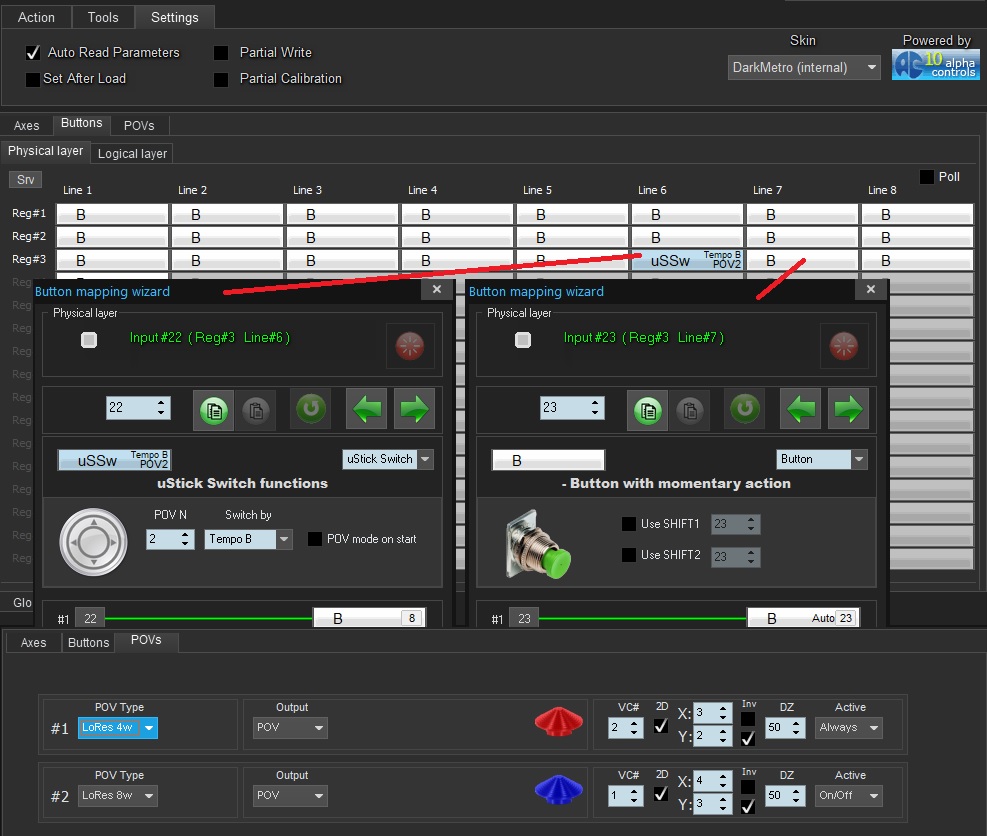Enable the Poll checkbox
The width and height of the screenshot is (987, 836).
927,177
